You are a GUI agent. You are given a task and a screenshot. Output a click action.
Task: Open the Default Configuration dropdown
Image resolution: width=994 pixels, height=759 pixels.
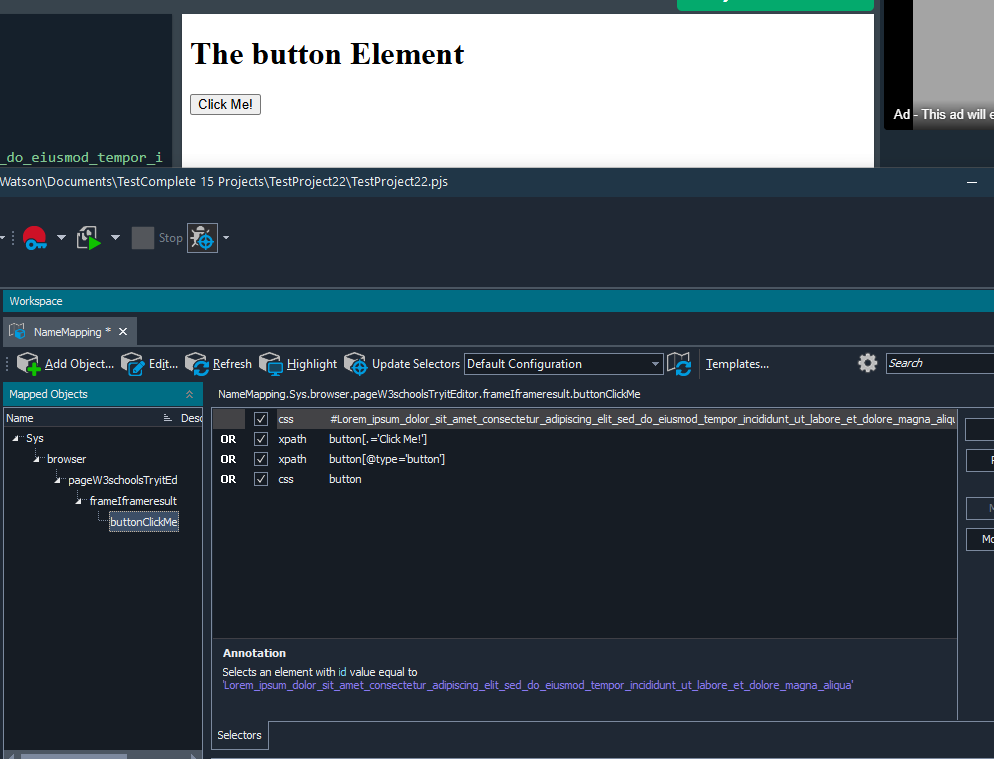(656, 364)
